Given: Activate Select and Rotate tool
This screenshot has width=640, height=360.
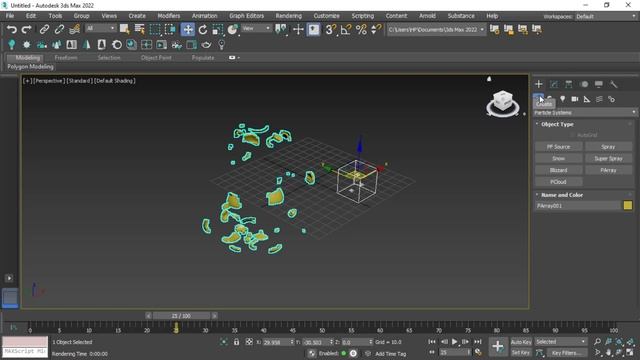Looking at the screenshot, I should pos(203,29).
